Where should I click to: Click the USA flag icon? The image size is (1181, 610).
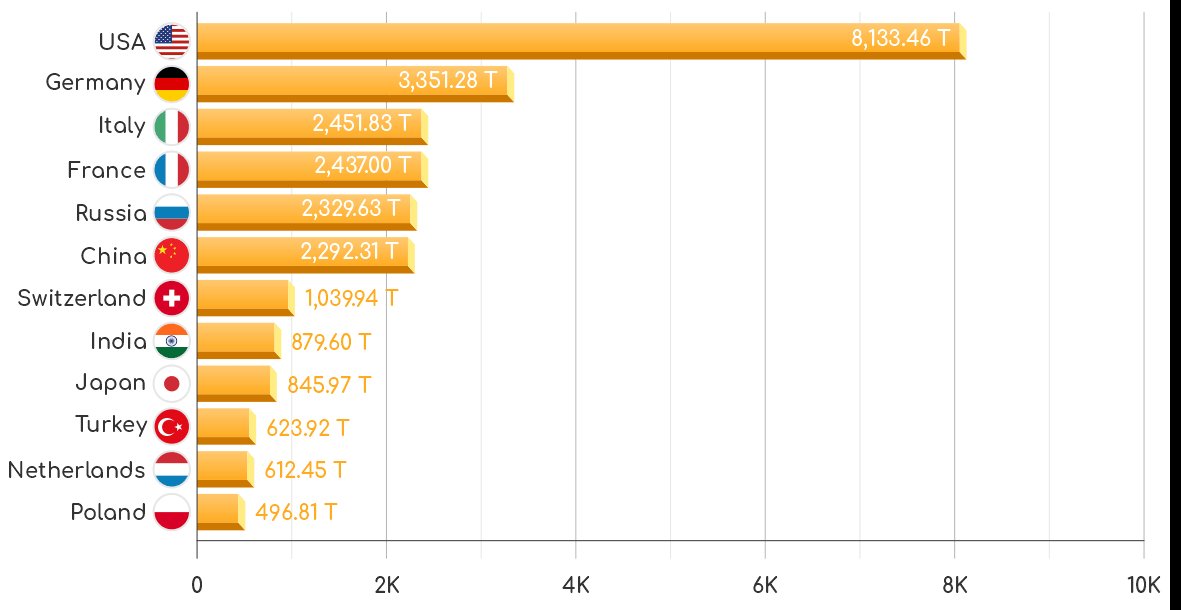click(172, 42)
